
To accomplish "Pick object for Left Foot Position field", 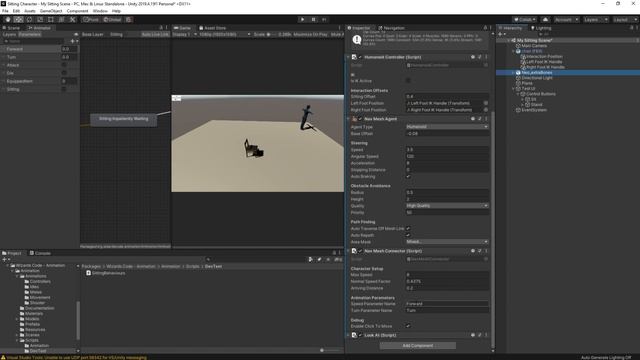I will coord(486,103).
